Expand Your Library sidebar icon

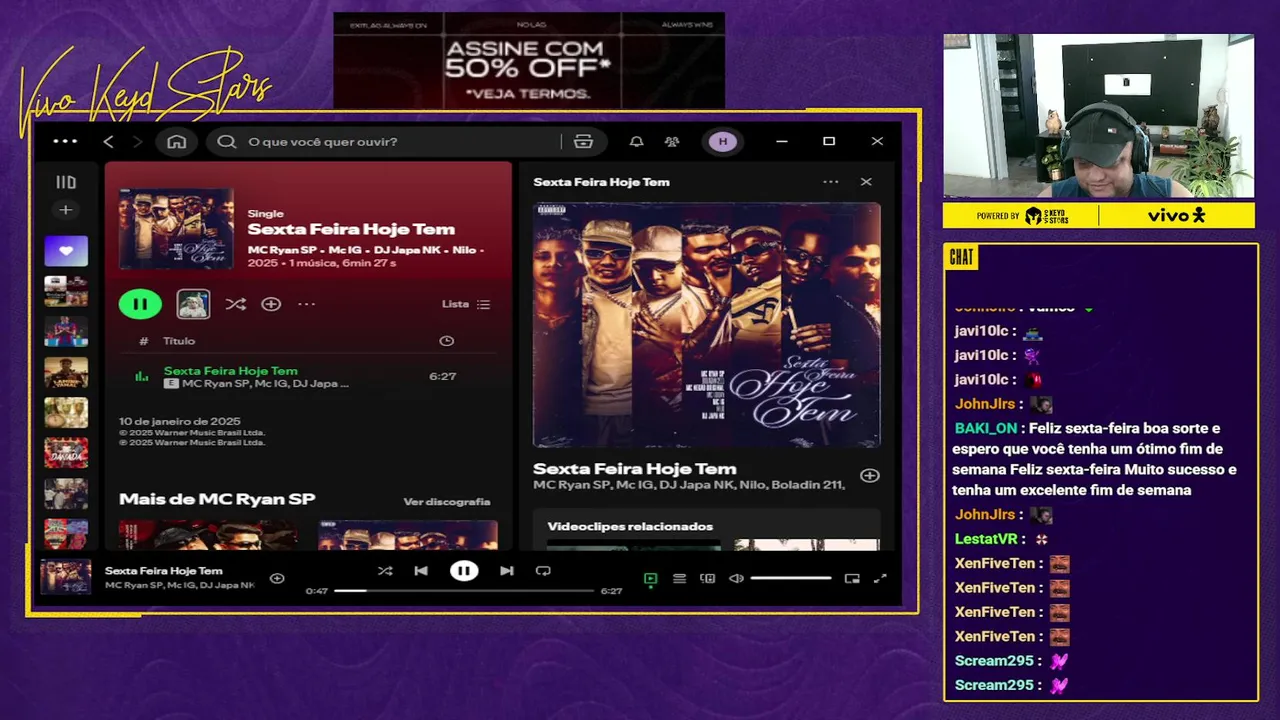pyautogui.click(x=66, y=182)
